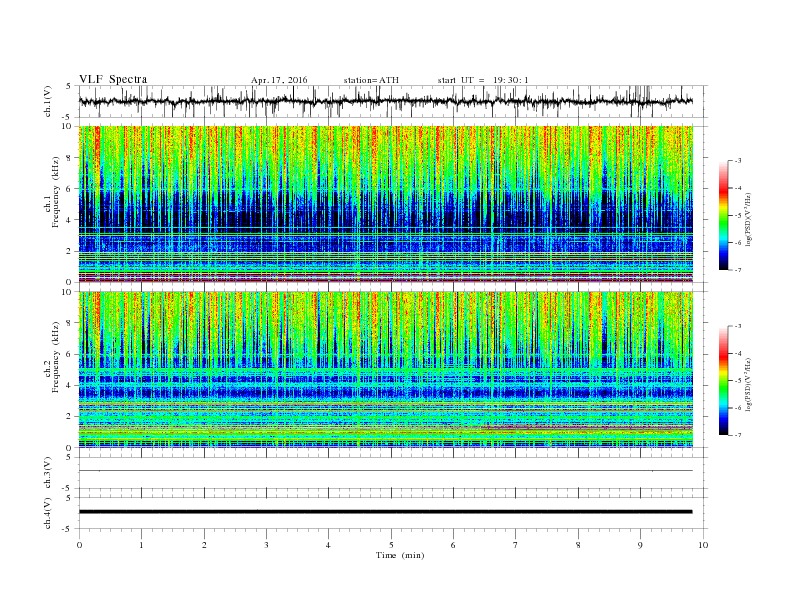Click the "9" tick on the Time axis

[640, 545]
